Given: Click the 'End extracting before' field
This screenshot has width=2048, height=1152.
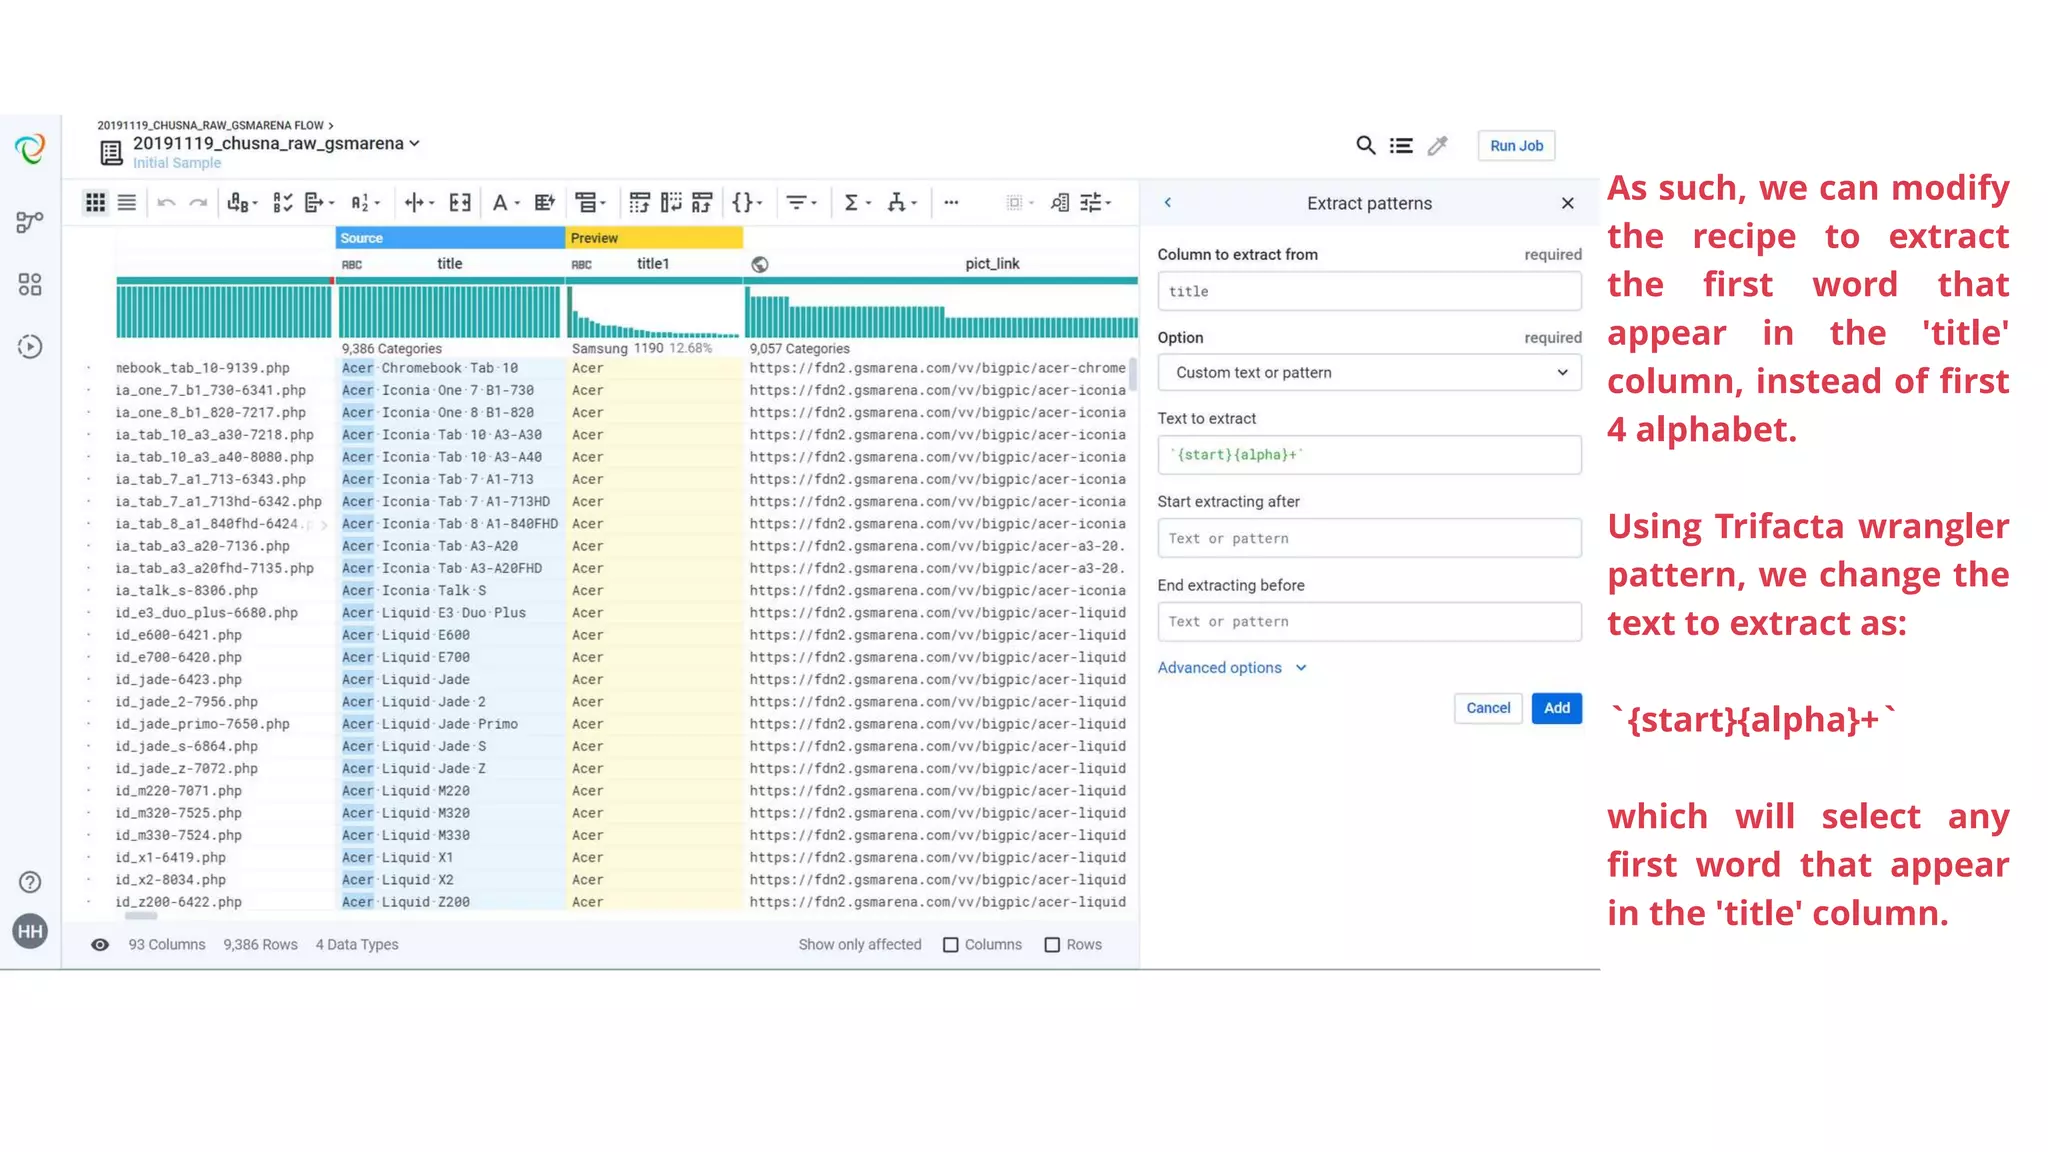Looking at the screenshot, I should (1369, 621).
